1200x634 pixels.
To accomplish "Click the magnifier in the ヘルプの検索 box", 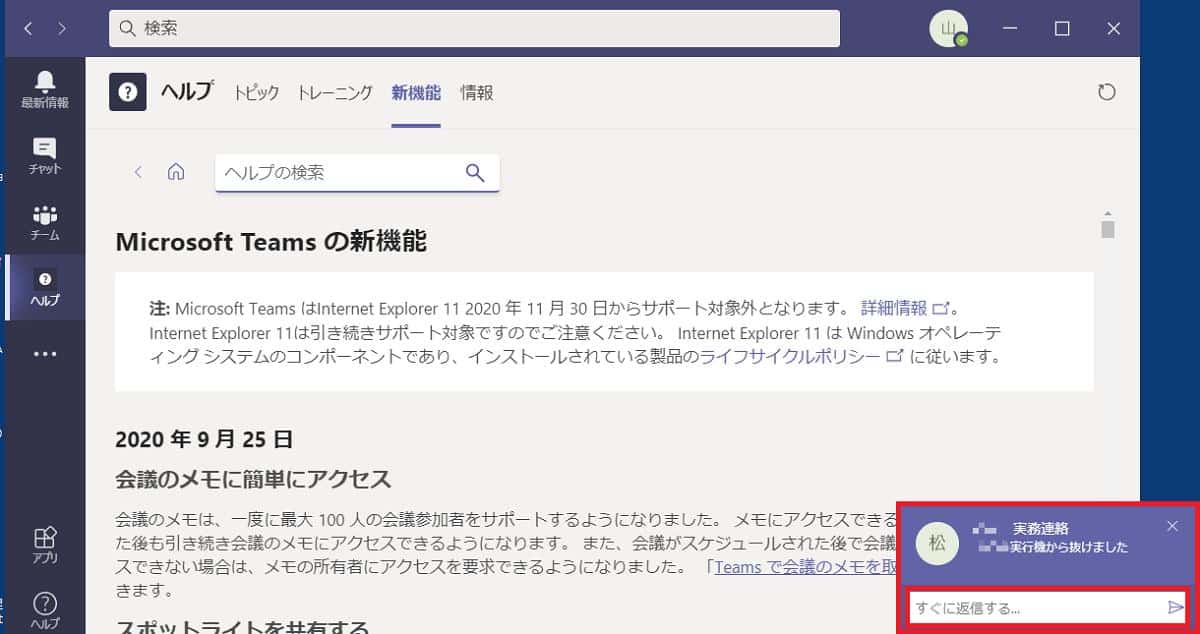I will 474,172.
